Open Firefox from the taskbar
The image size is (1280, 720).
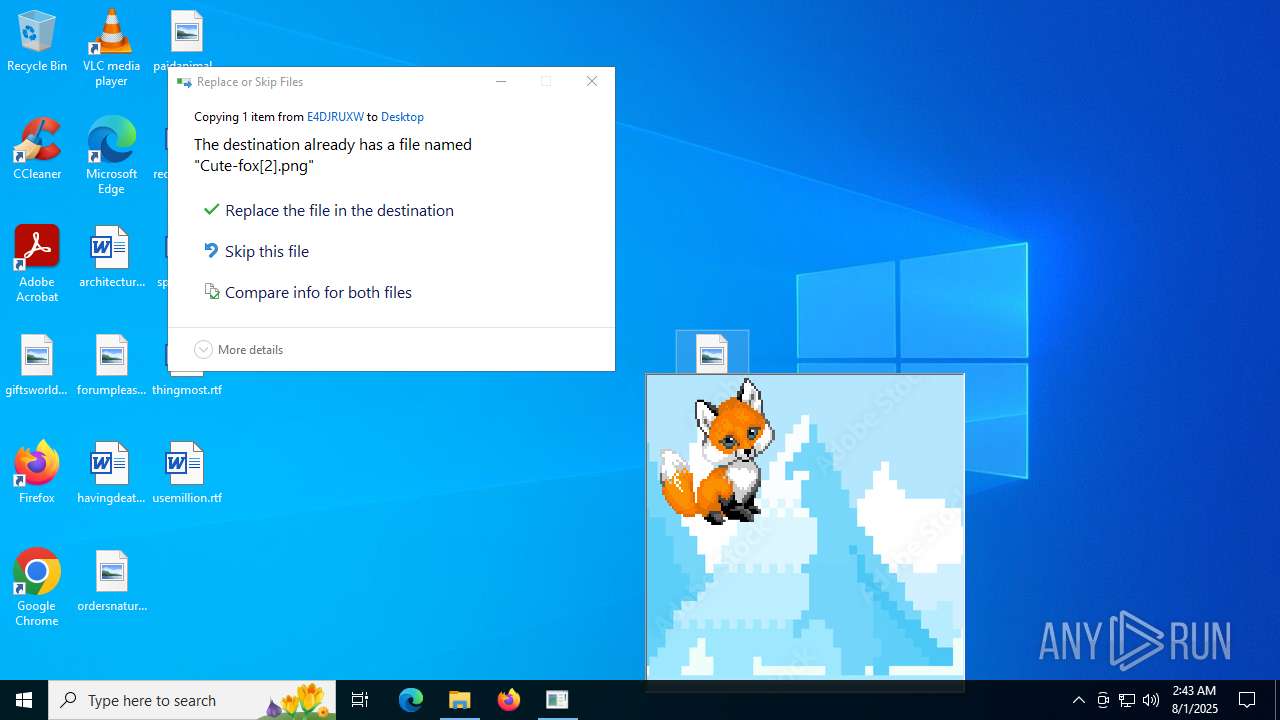click(509, 700)
